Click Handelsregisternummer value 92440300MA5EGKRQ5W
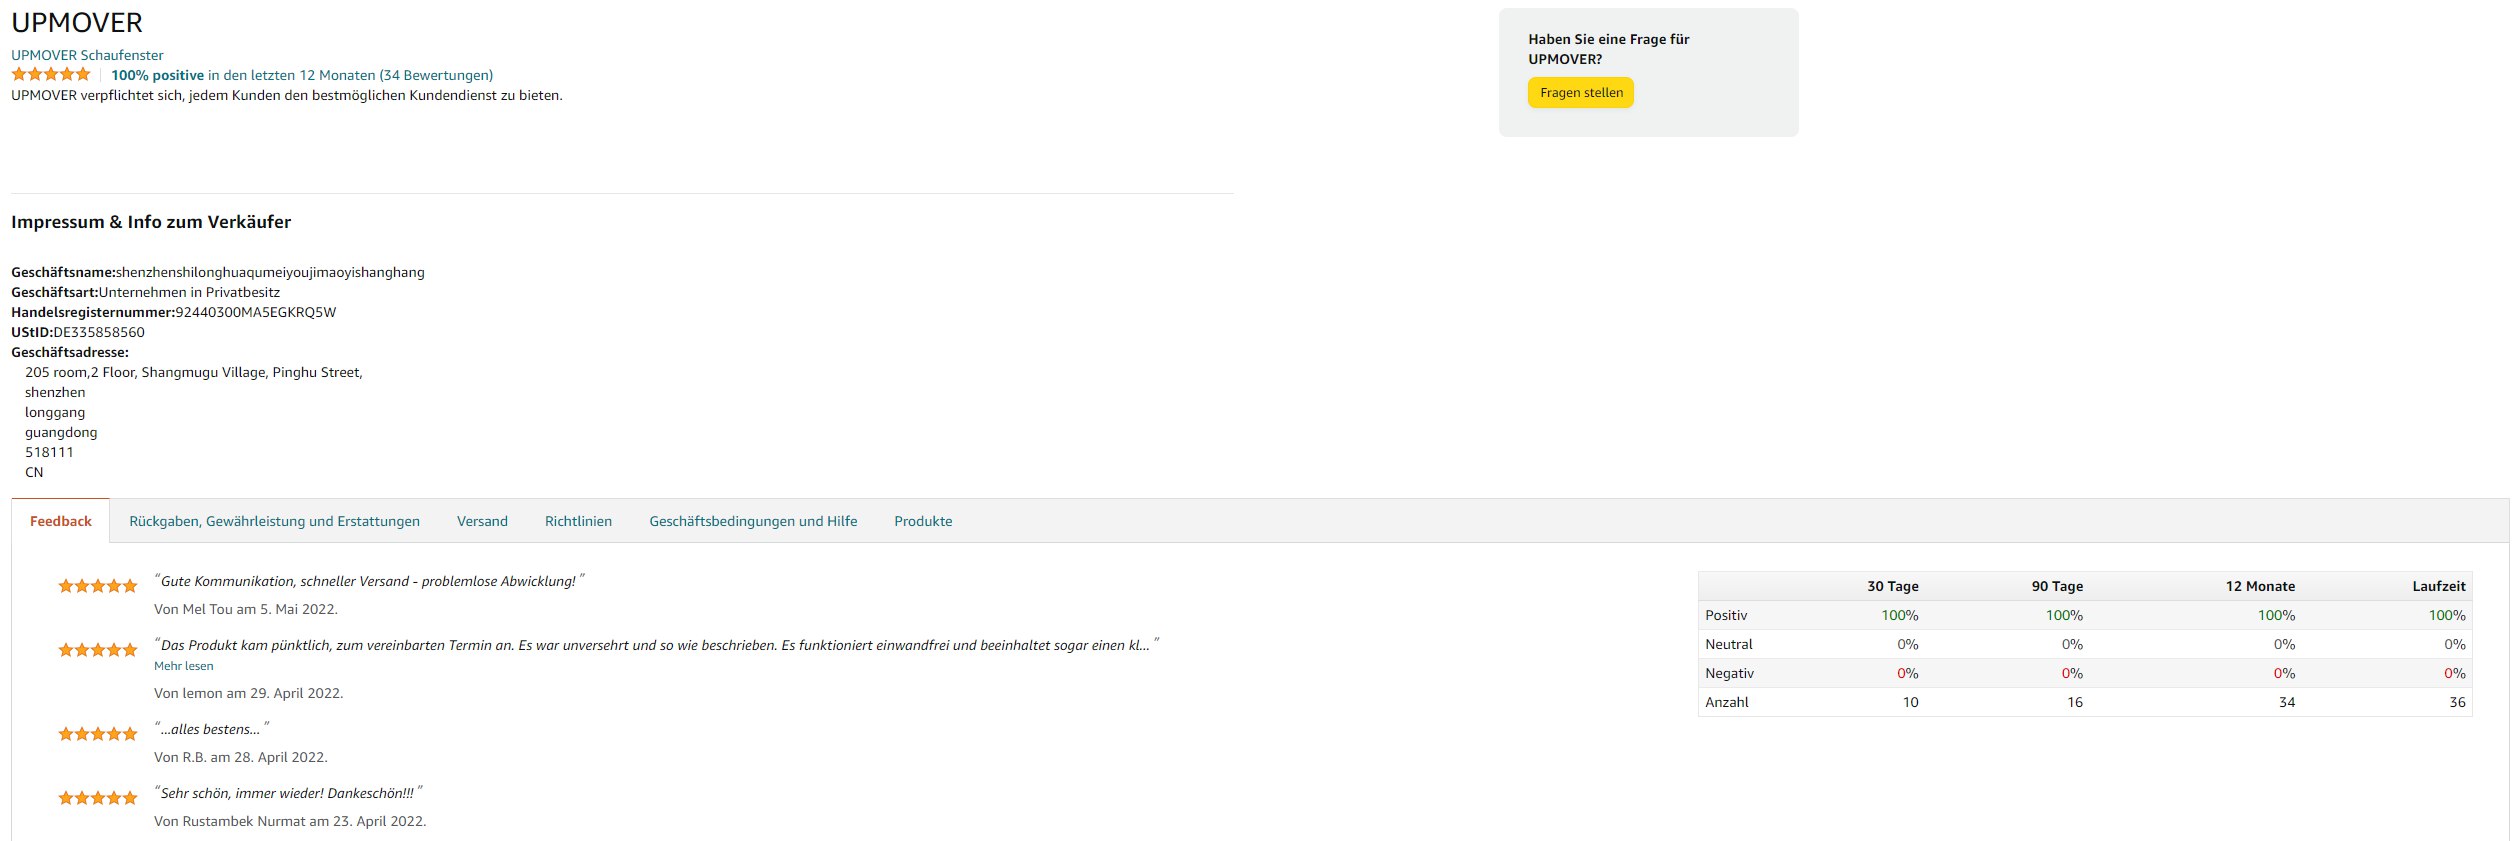This screenshot has height=841, width=2513. pos(256,312)
